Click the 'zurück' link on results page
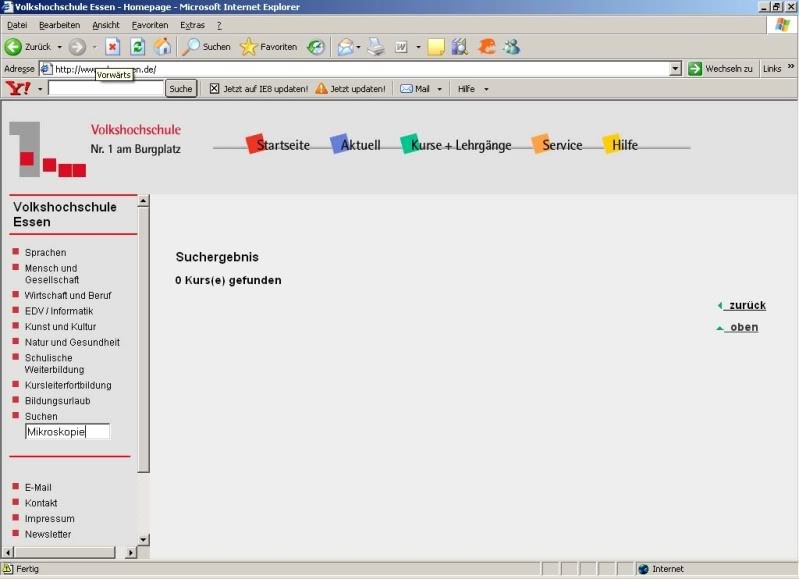 click(x=746, y=306)
